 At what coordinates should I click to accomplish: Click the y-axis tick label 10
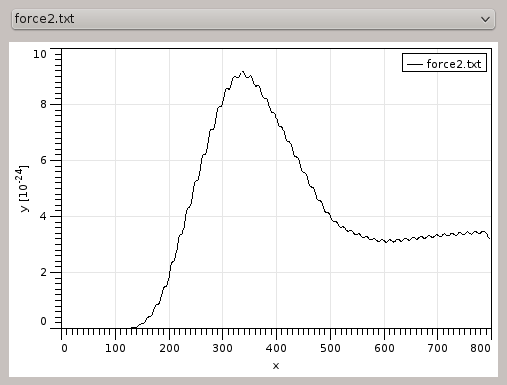click(40, 54)
